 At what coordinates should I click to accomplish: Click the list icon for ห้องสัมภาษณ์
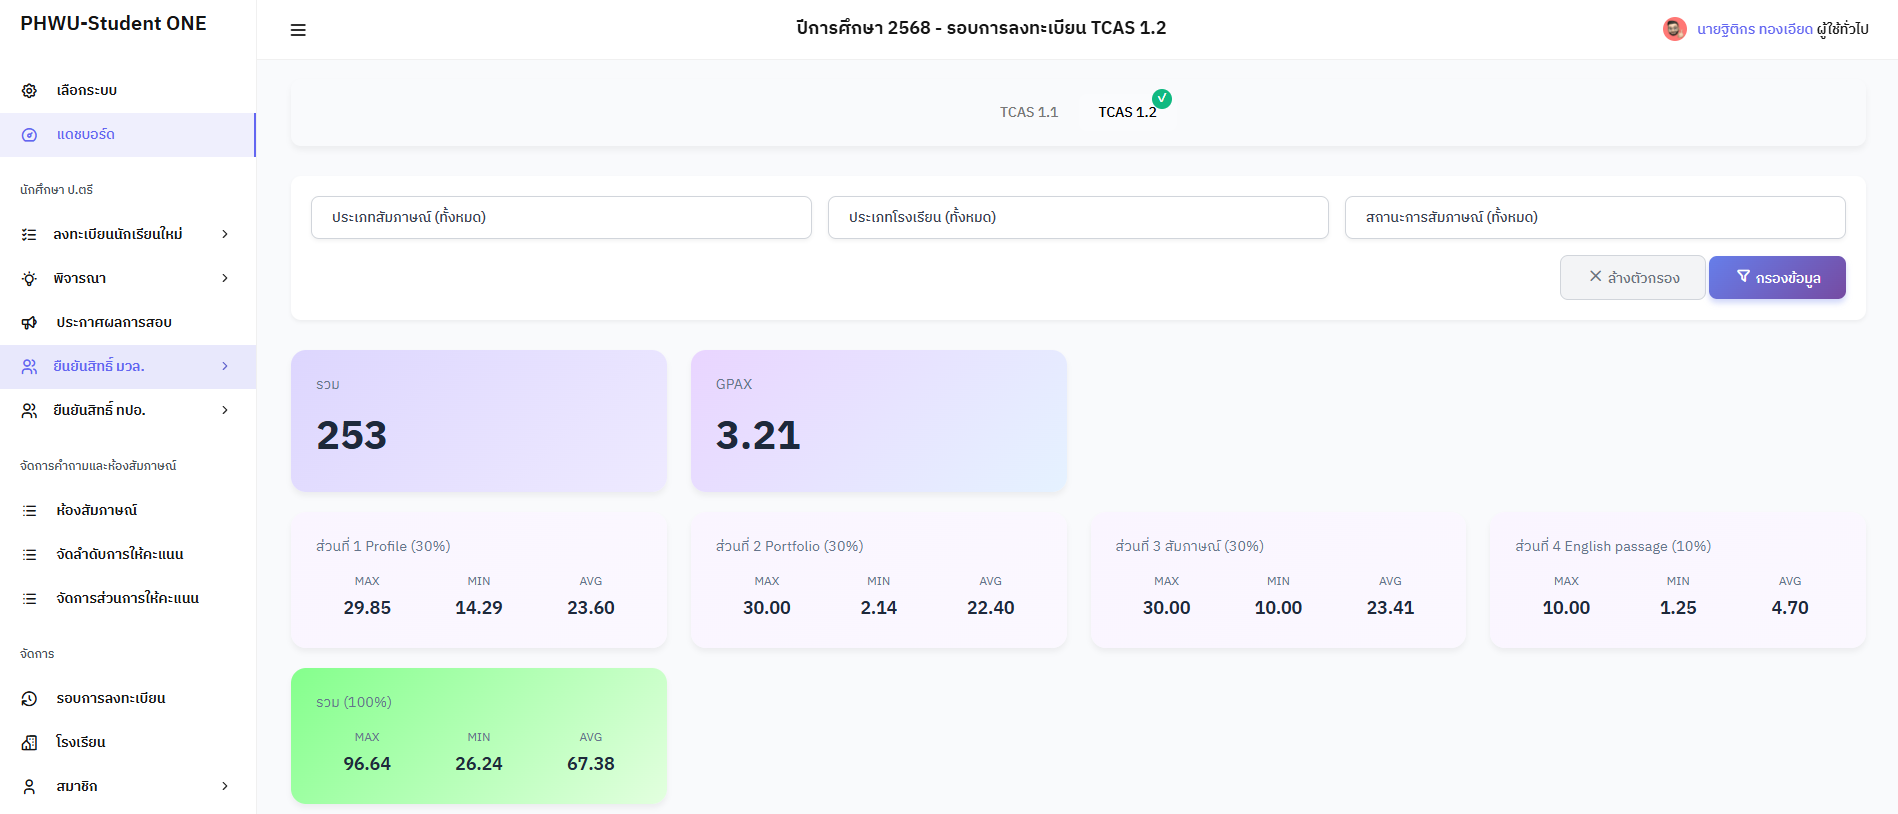pyautogui.click(x=30, y=511)
